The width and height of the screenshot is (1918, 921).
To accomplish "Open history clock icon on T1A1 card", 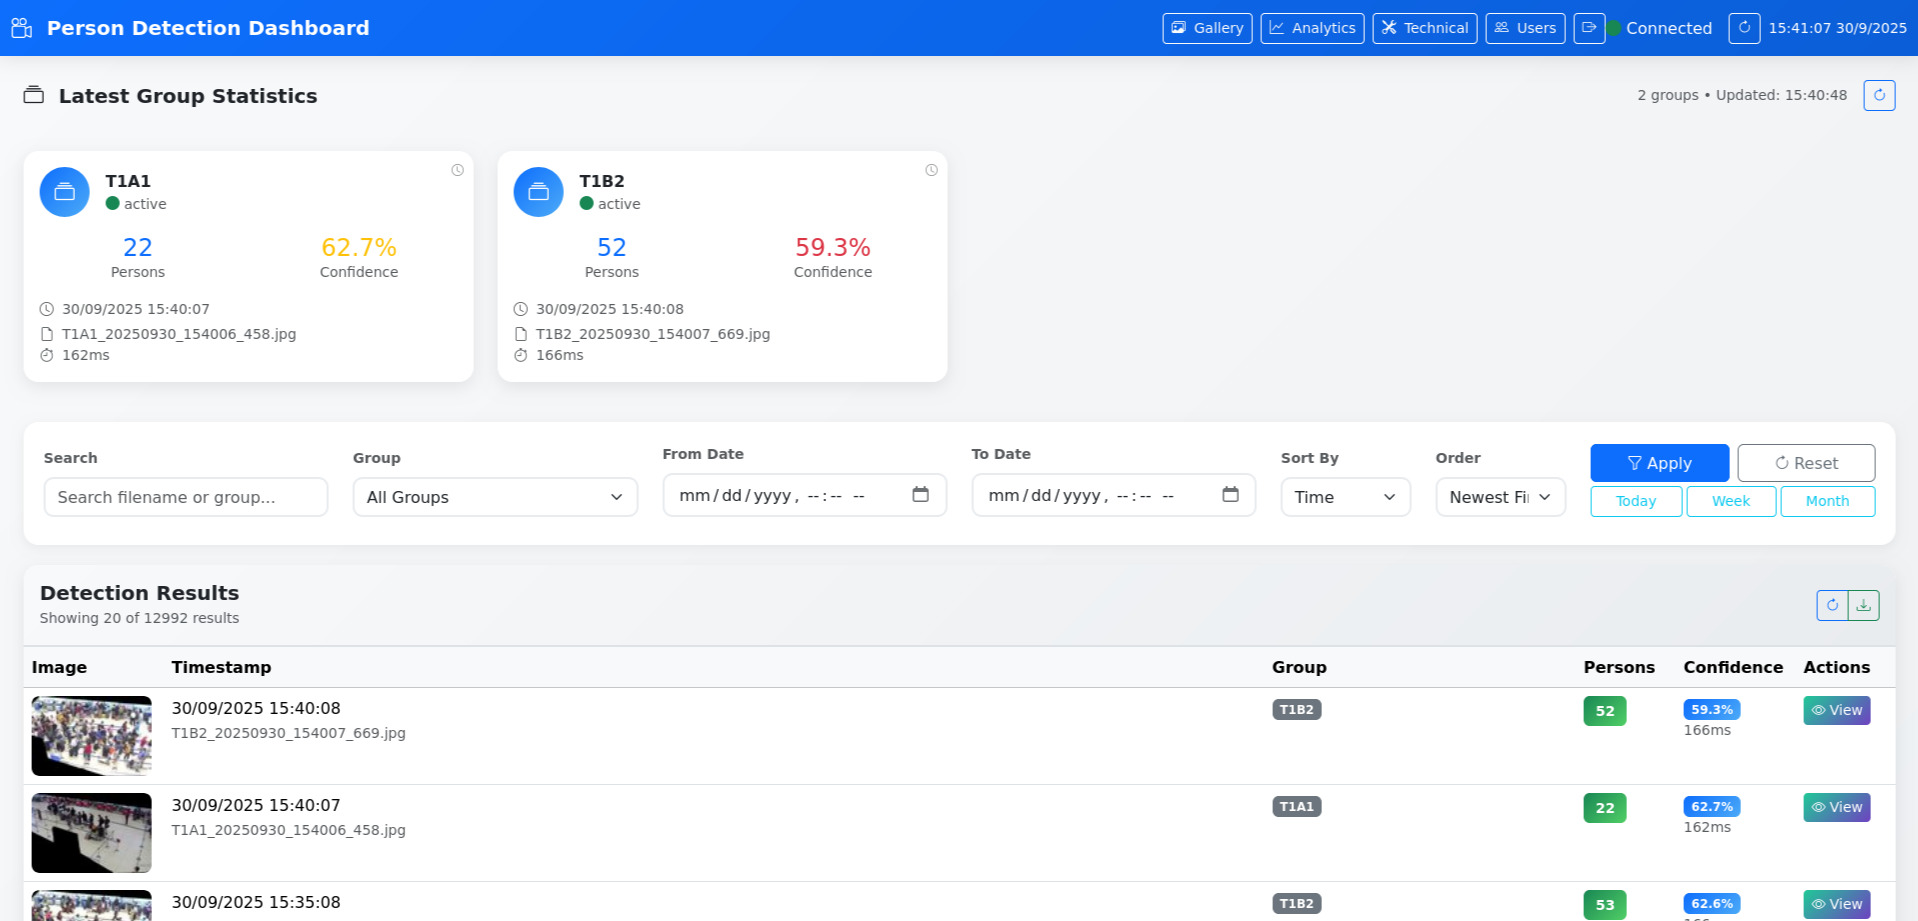I will click(x=457, y=170).
